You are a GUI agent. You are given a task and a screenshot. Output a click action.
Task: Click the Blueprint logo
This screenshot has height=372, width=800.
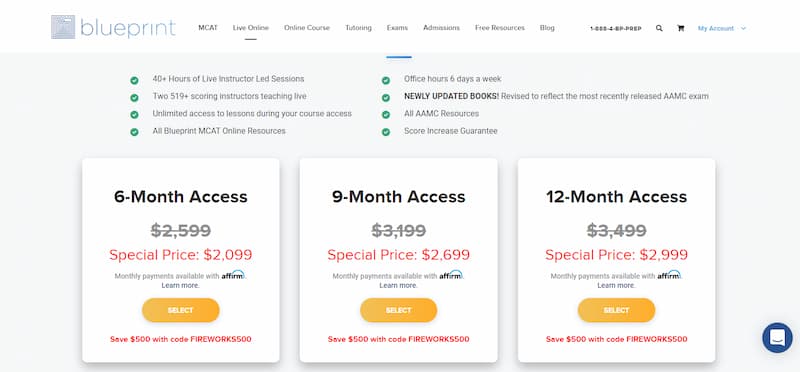pos(113,27)
